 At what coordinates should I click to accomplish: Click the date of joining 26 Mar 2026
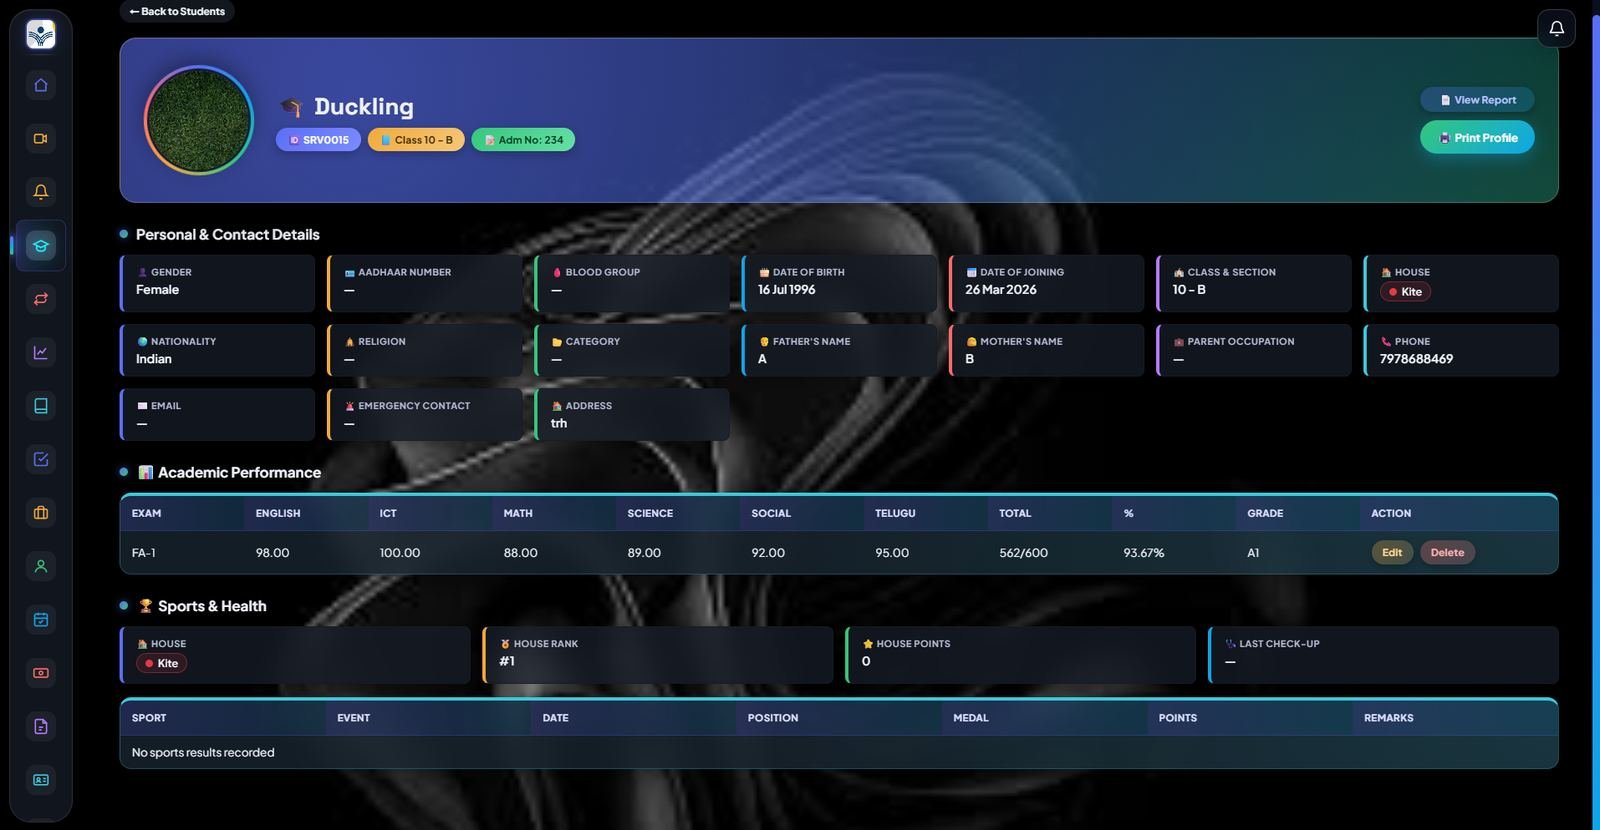click(1000, 290)
